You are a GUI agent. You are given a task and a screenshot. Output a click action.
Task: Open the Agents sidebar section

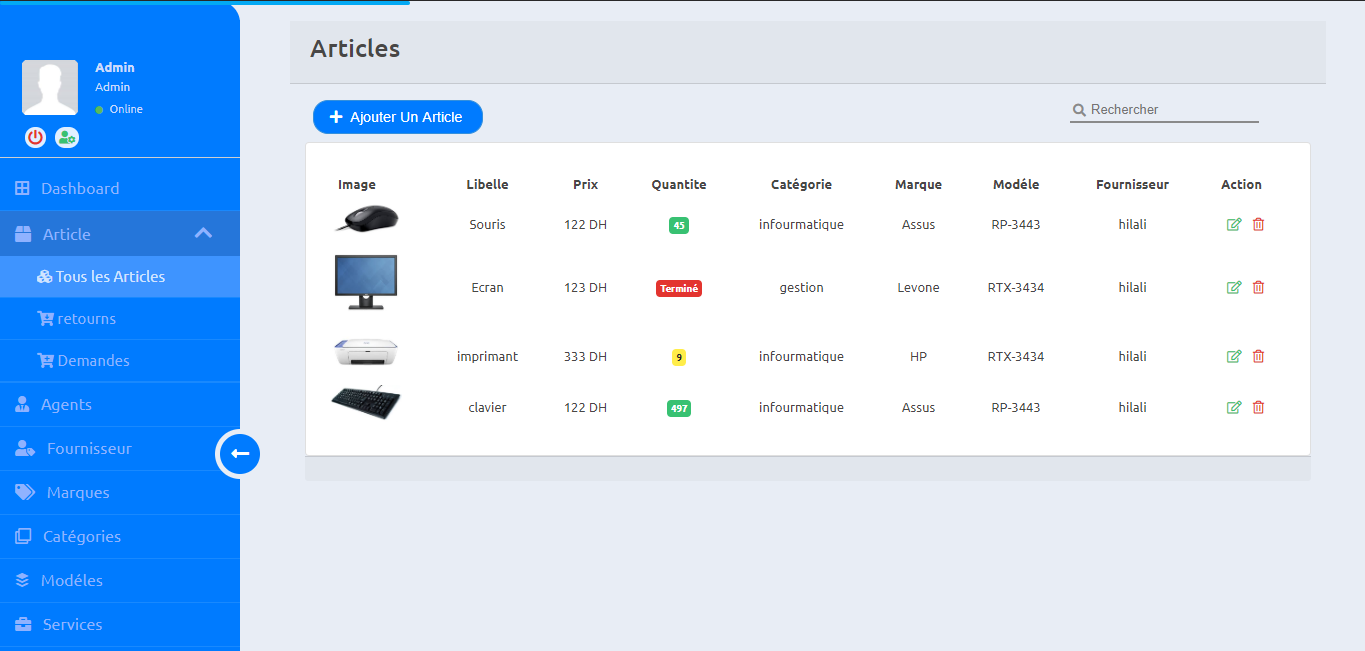(x=66, y=405)
